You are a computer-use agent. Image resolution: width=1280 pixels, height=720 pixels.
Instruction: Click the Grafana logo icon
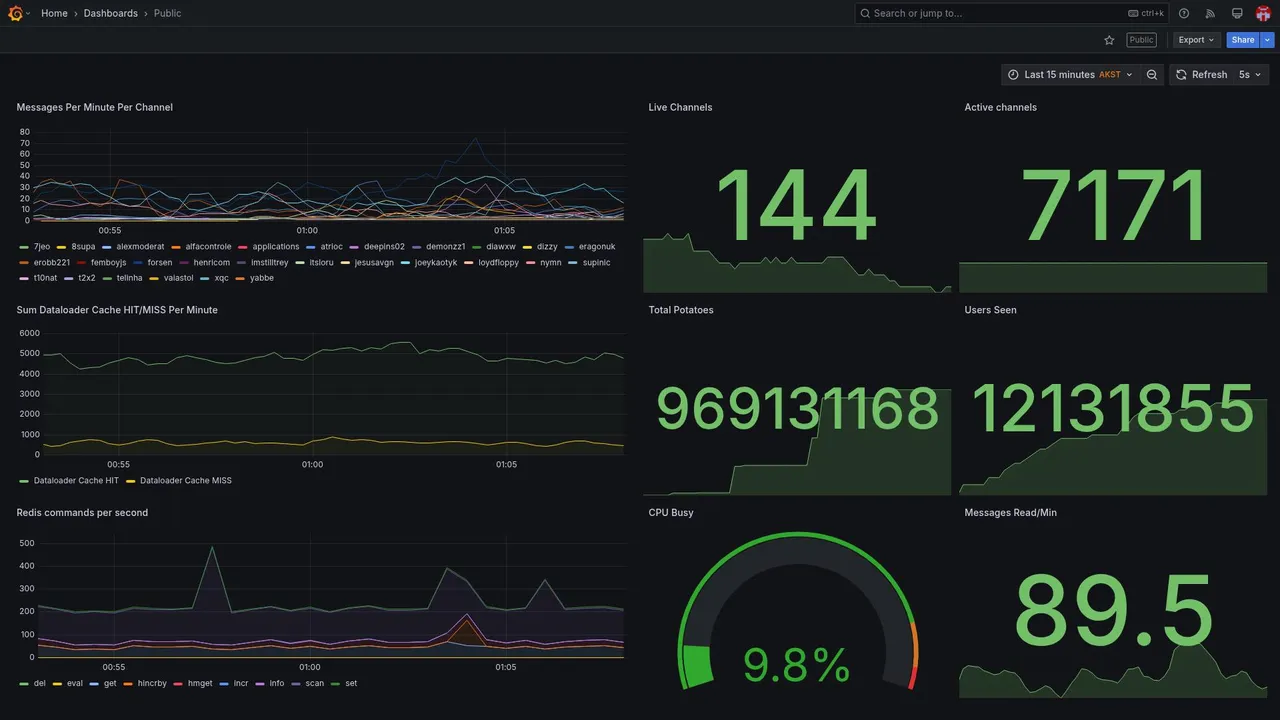[15, 13]
